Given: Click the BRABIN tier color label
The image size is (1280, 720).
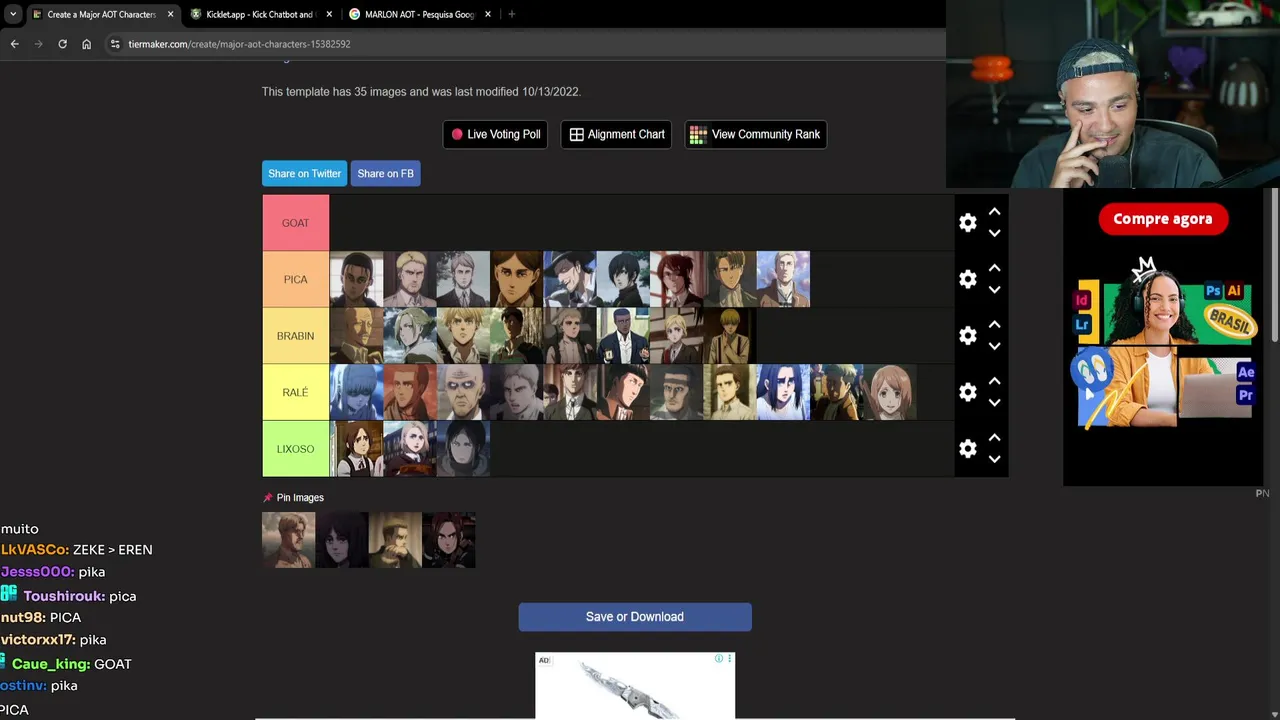Looking at the screenshot, I should pos(295,336).
